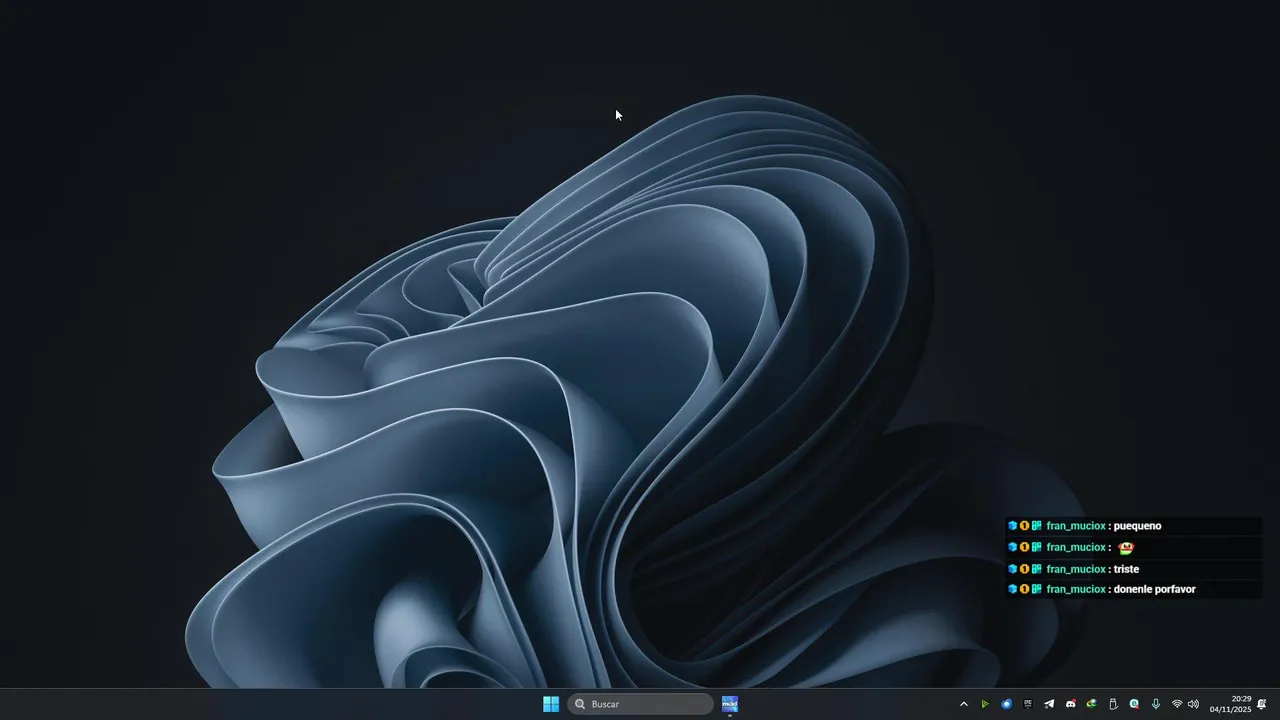
Task: Open the volume speaker tray icon
Action: tap(1193, 704)
